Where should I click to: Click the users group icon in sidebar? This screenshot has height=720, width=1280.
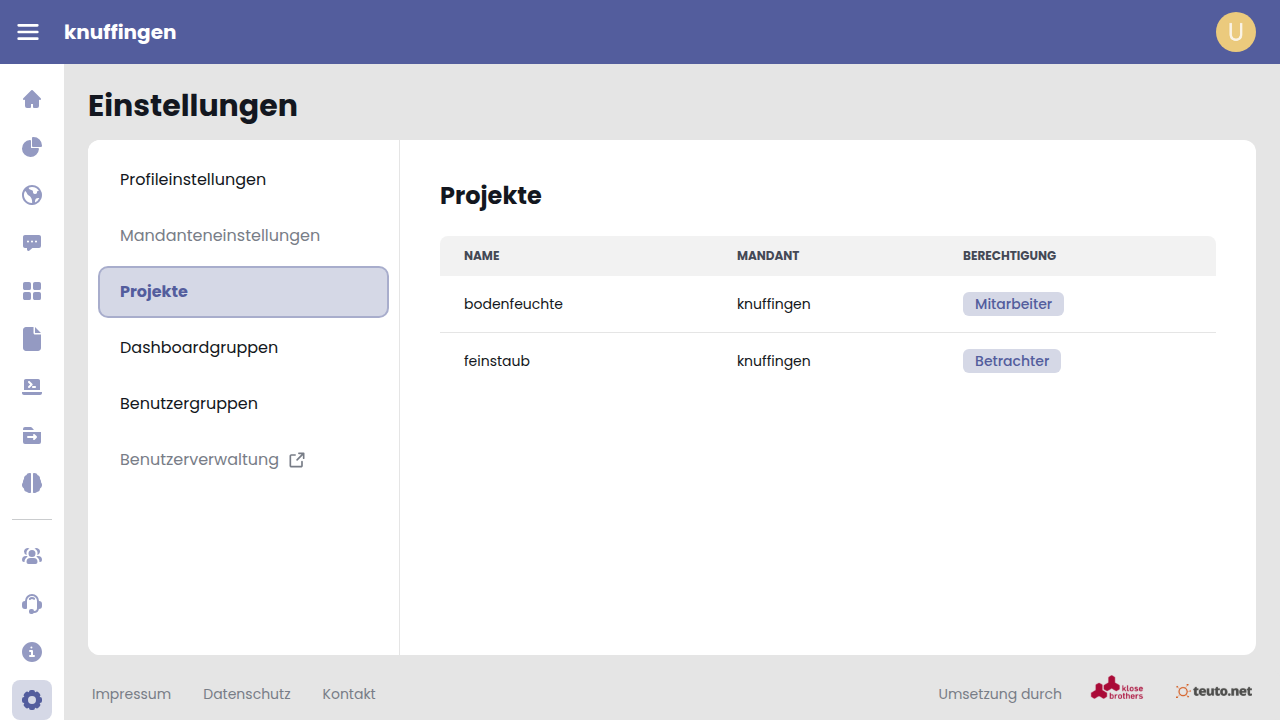(x=32, y=556)
